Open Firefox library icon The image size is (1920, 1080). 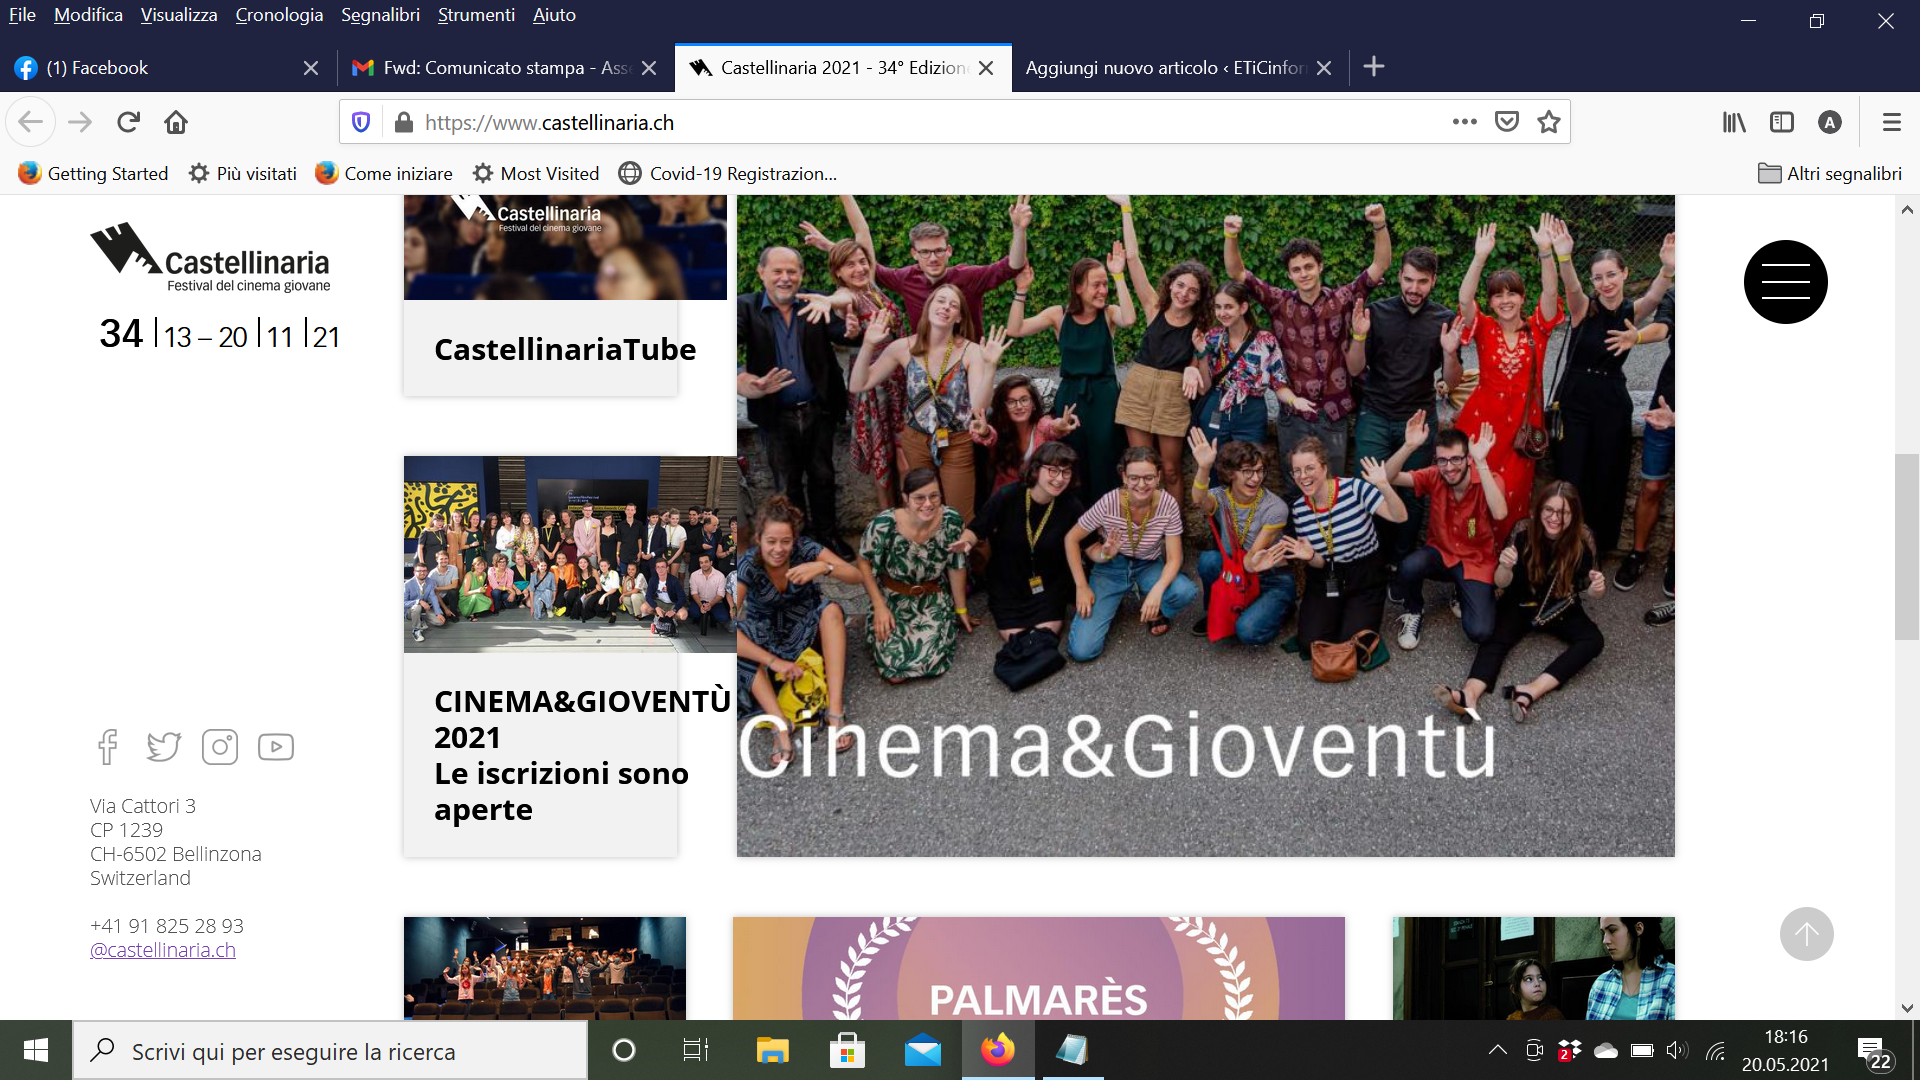coord(1734,122)
